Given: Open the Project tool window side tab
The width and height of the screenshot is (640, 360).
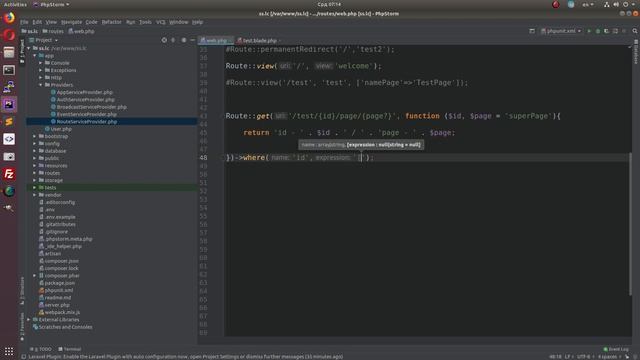Looking at the screenshot, I should pyautogui.click(x=22, y=51).
